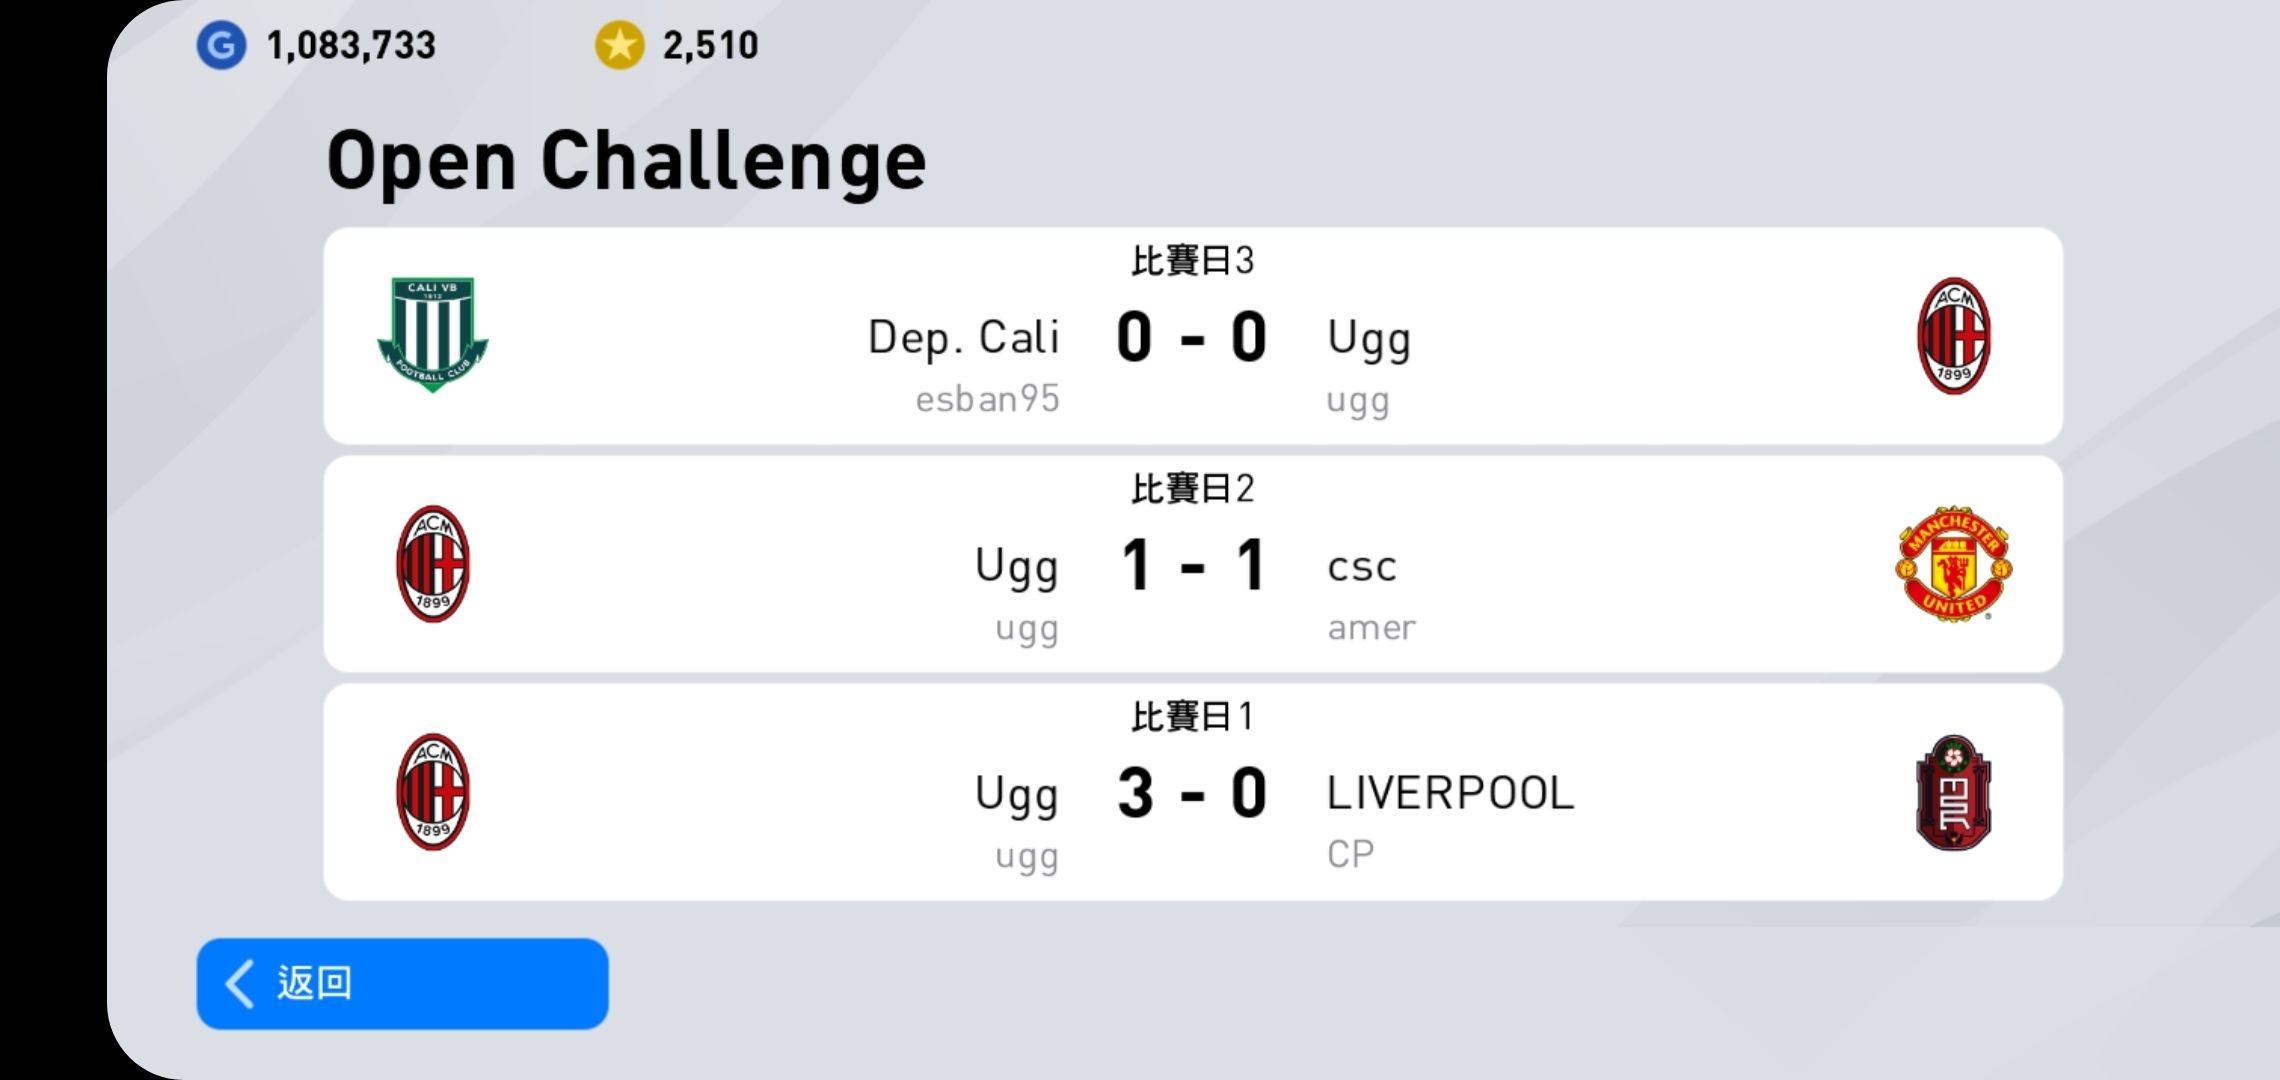This screenshot has width=2280, height=1080.
Task: Open the 比賽日1 match result card
Action: pyautogui.click(x=1192, y=792)
